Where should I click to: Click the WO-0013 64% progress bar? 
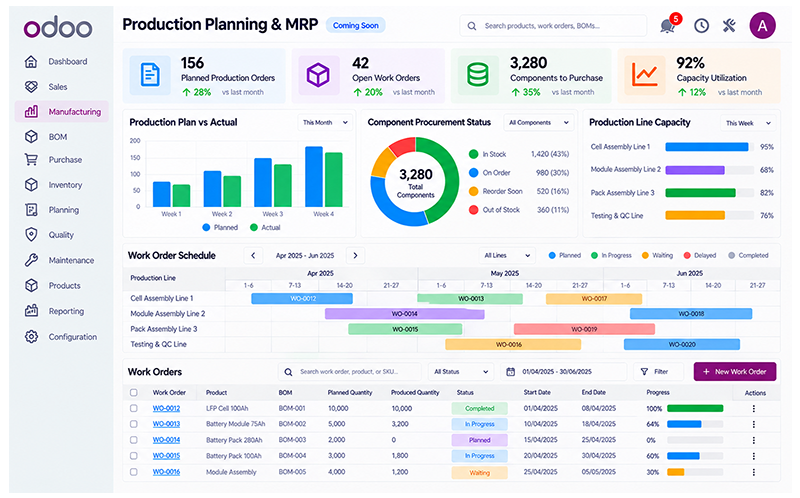coord(695,424)
